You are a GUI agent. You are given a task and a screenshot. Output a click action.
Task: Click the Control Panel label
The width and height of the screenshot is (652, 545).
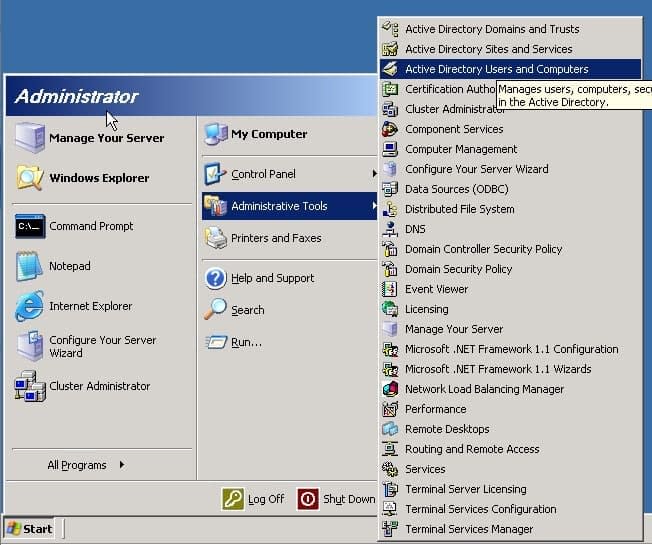coord(263,174)
